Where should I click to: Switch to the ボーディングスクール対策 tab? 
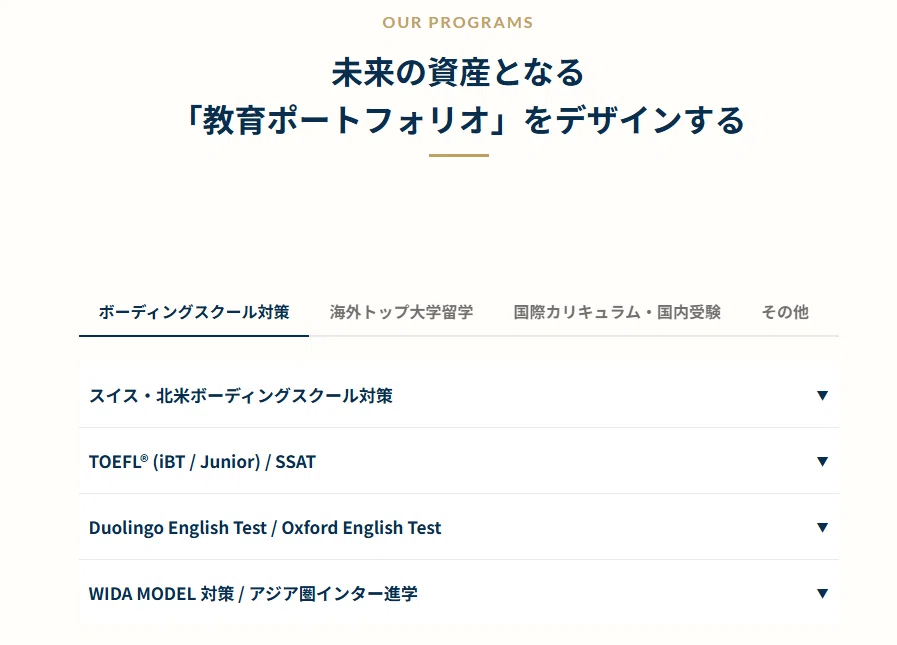(194, 312)
